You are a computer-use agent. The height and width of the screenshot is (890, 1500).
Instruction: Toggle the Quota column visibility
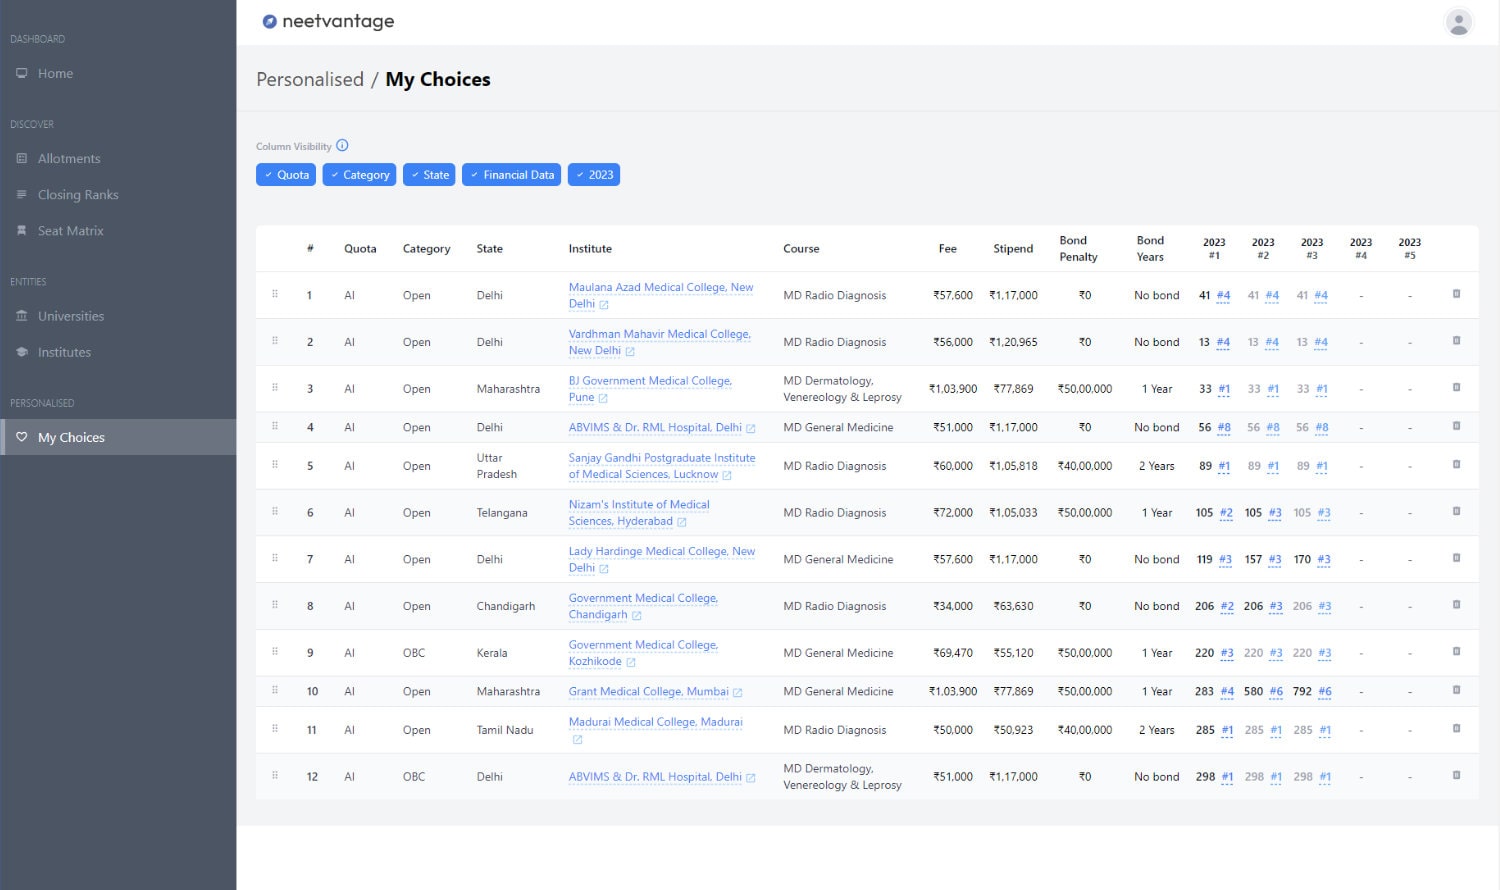coord(286,175)
